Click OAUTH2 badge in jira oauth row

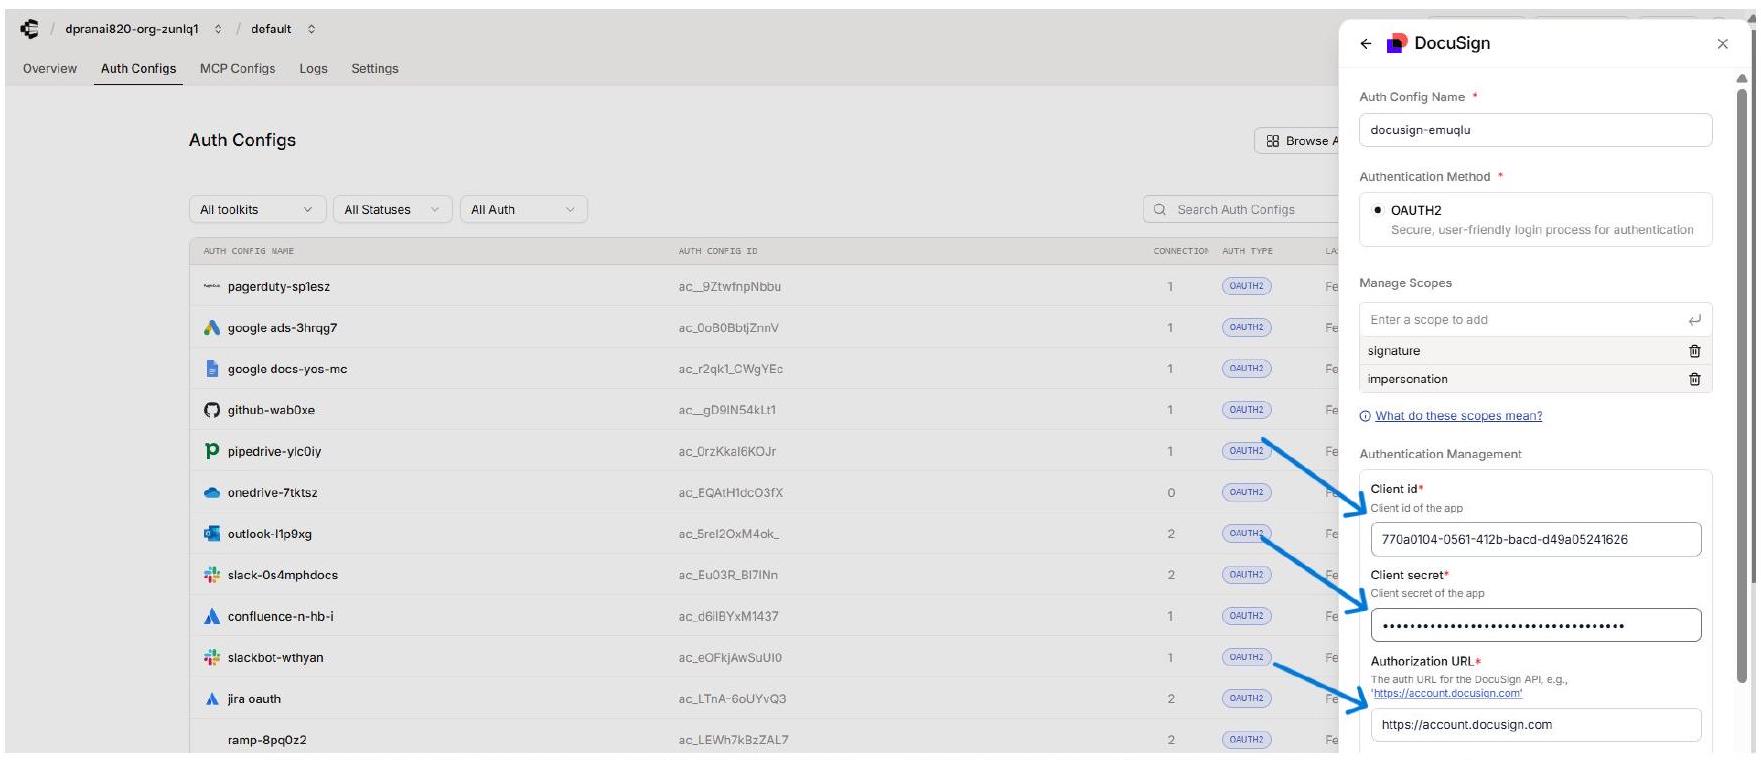click(1246, 698)
